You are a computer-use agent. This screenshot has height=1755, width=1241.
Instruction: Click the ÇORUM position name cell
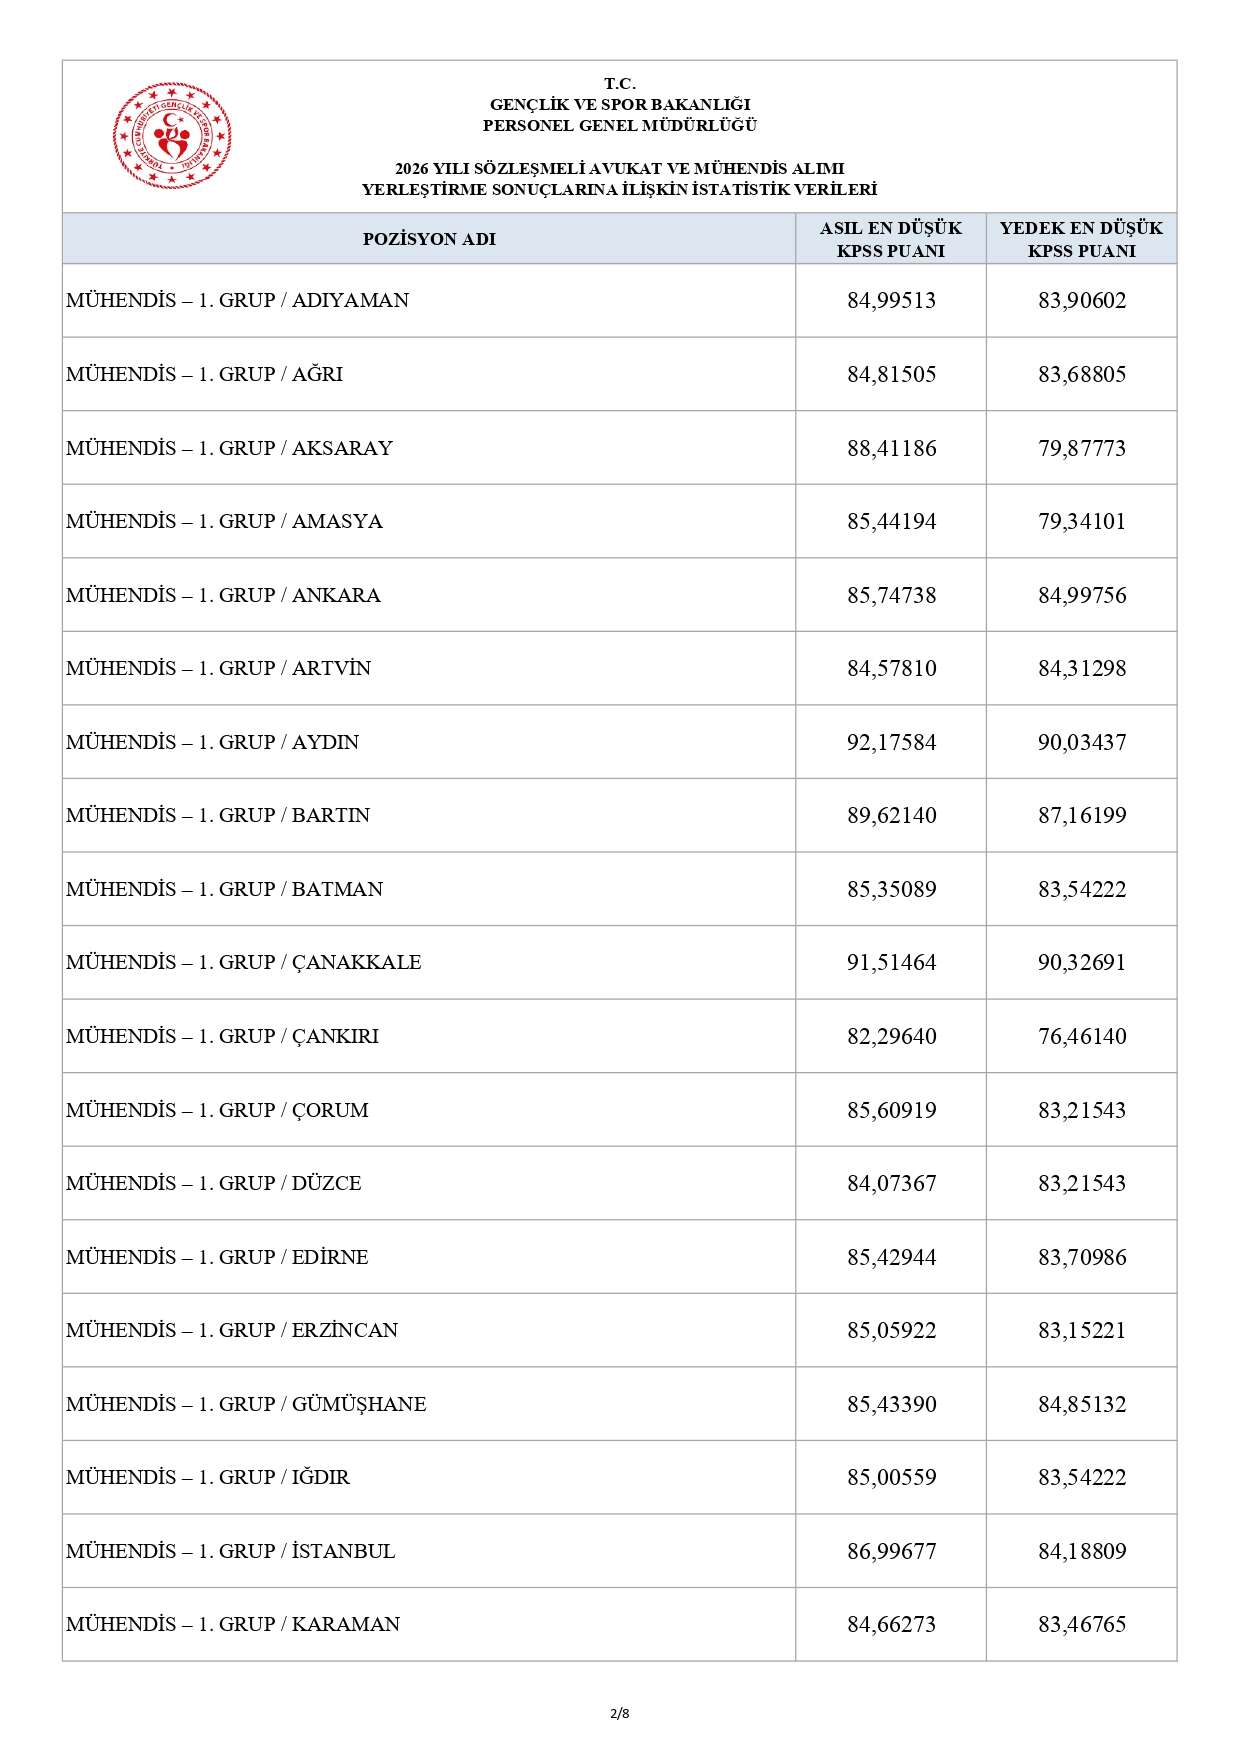[x=429, y=1110]
